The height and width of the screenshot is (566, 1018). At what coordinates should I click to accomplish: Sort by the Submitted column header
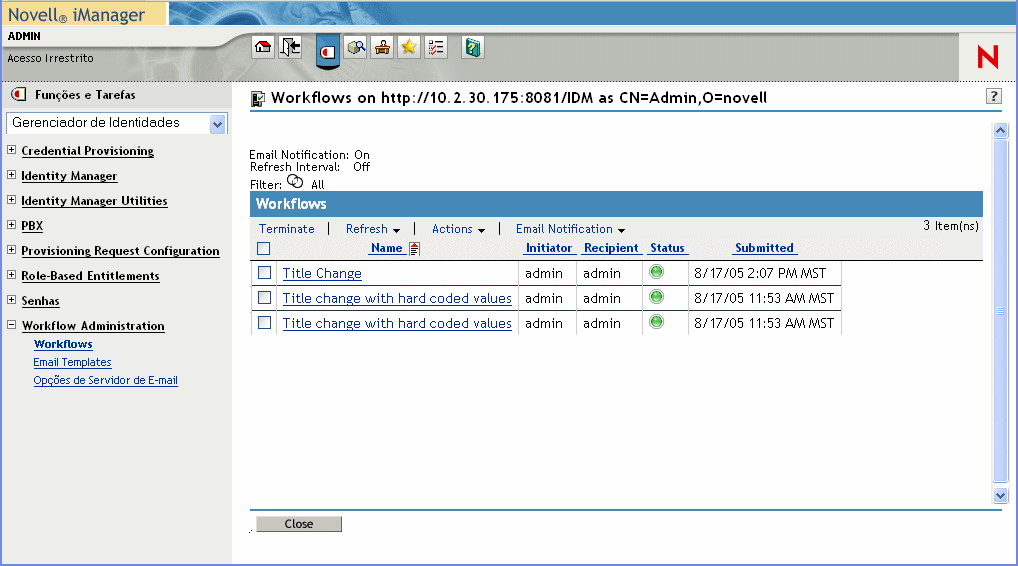tap(764, 248)
